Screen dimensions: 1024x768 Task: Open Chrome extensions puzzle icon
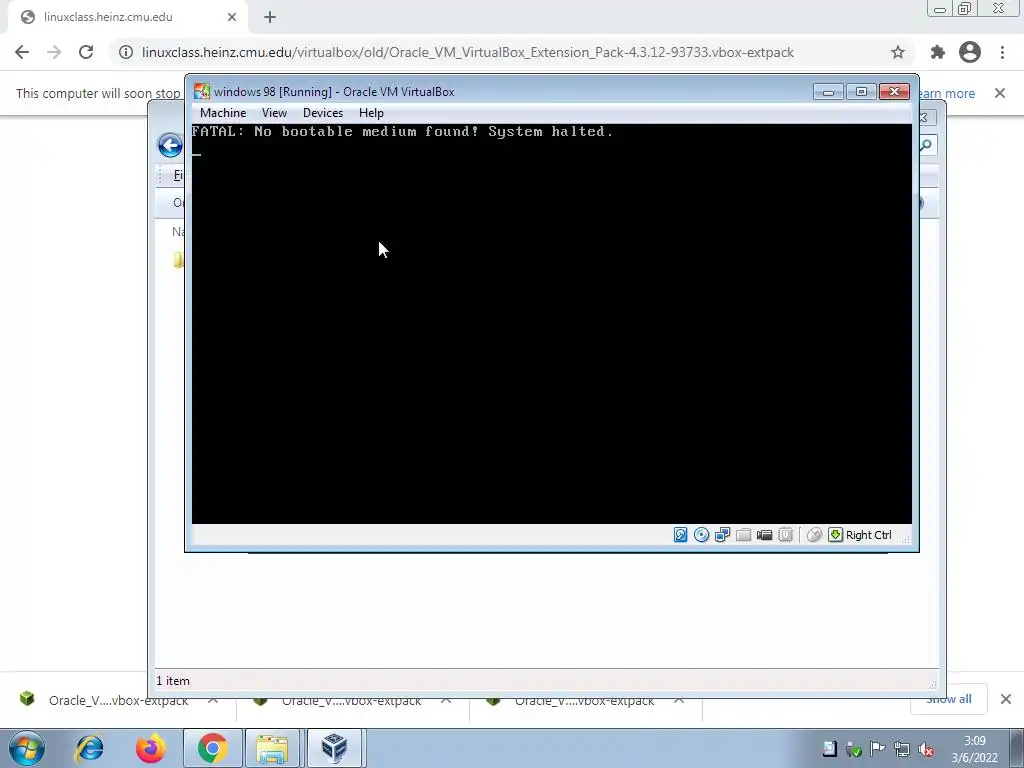tap(938, 52)
